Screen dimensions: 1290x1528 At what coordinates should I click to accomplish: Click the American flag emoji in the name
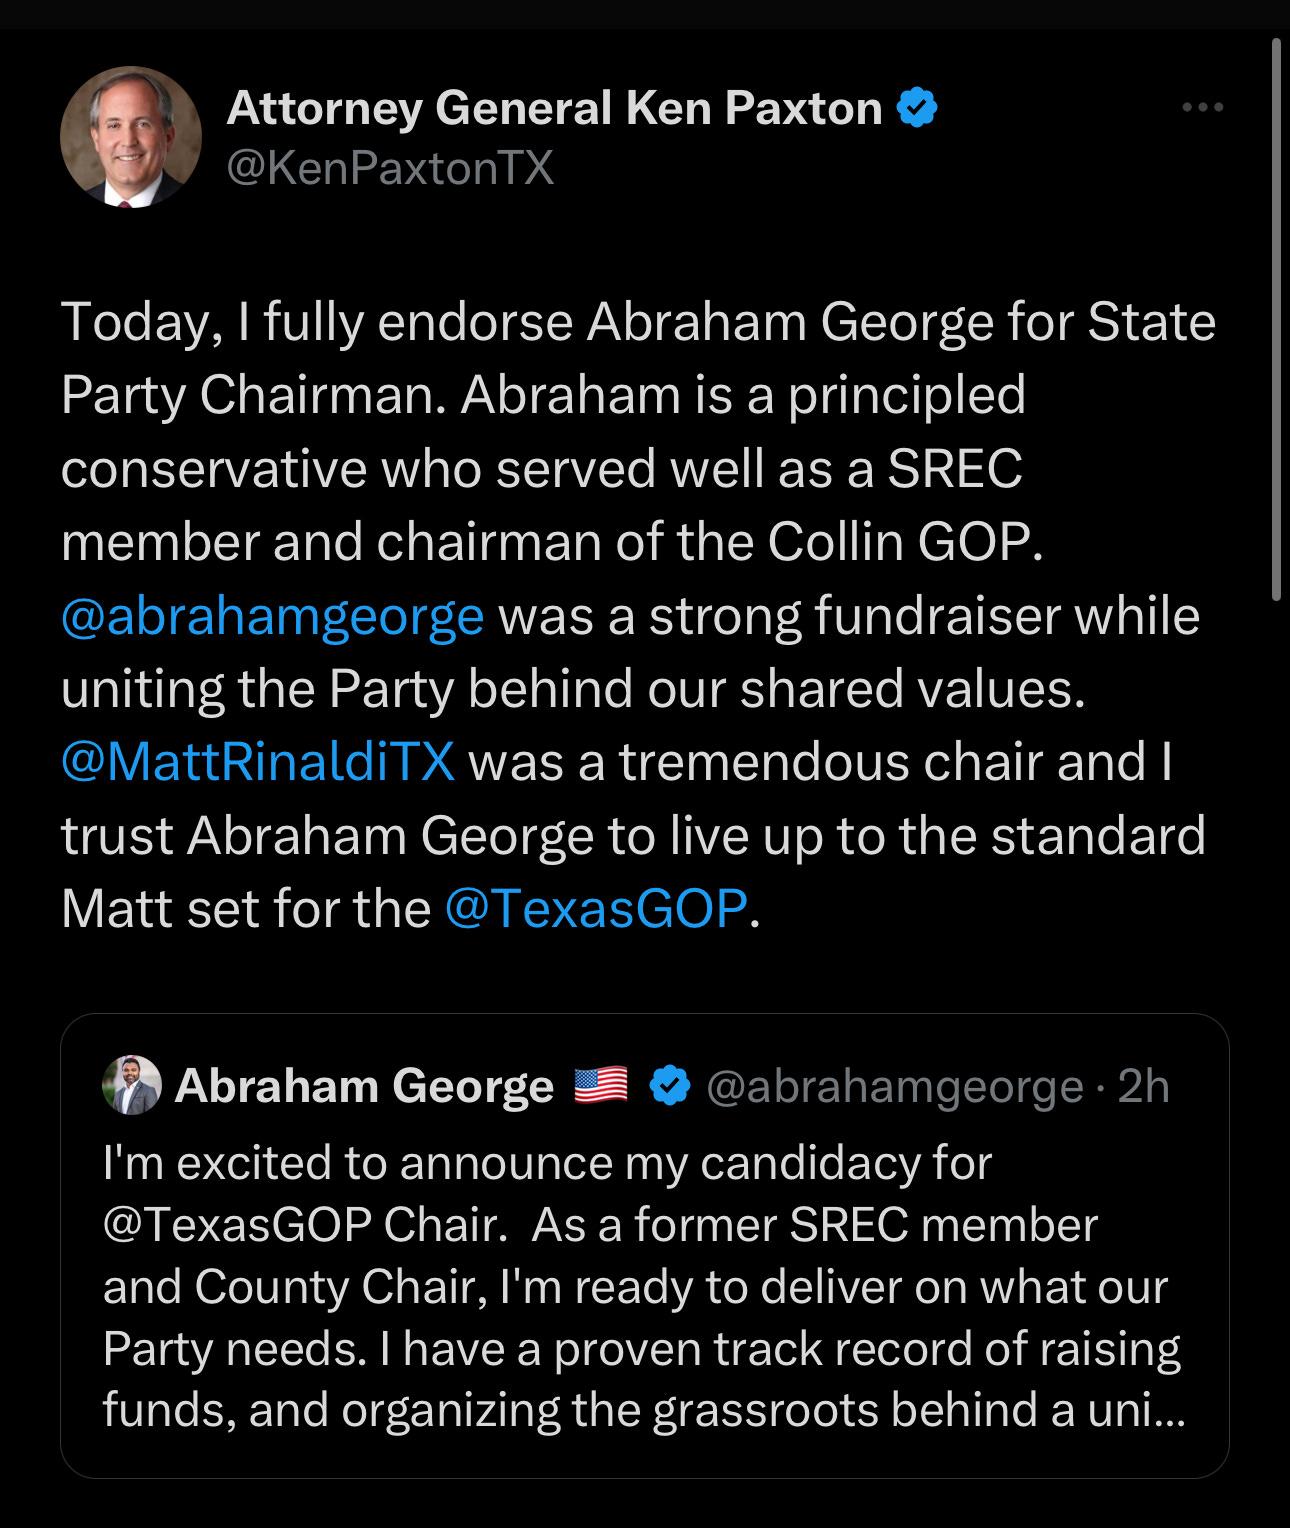point(601,1082)
